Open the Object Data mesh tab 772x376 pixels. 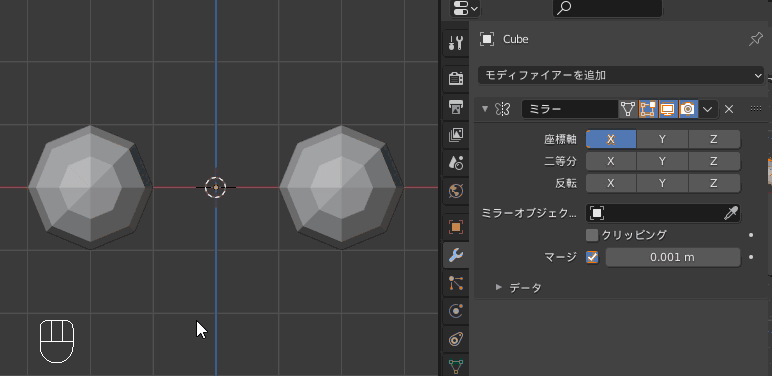pos(456,366)
